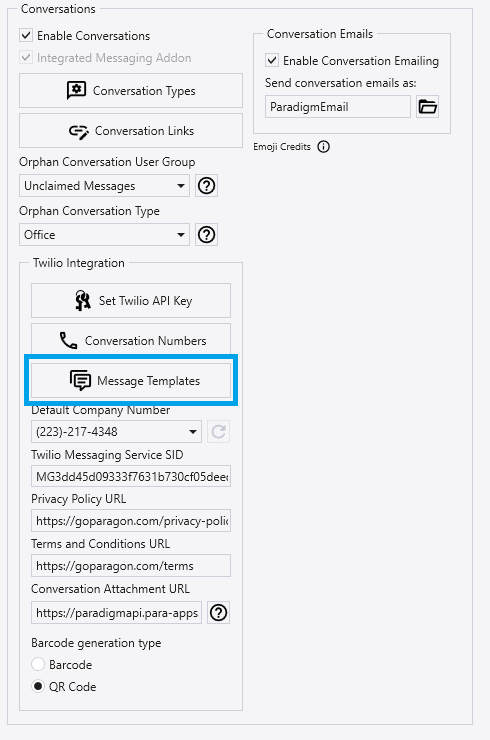
Task: Select the Barcode radio option
Action: tap(38, 664)
